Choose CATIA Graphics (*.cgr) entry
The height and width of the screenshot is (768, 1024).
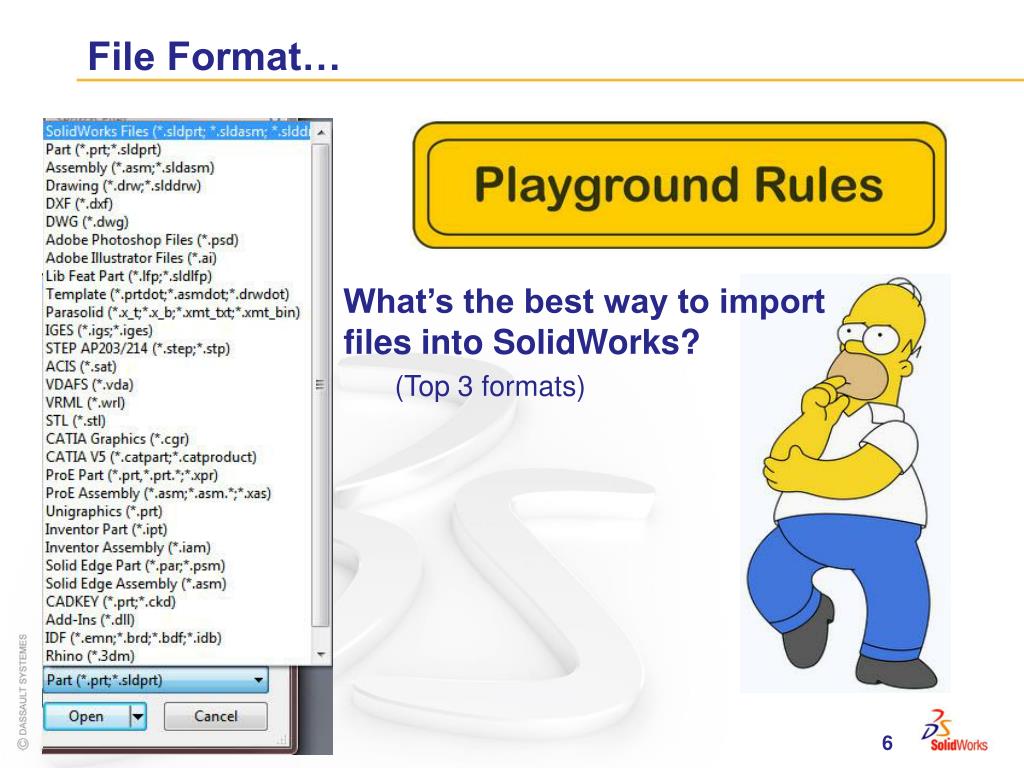(178, 439)
